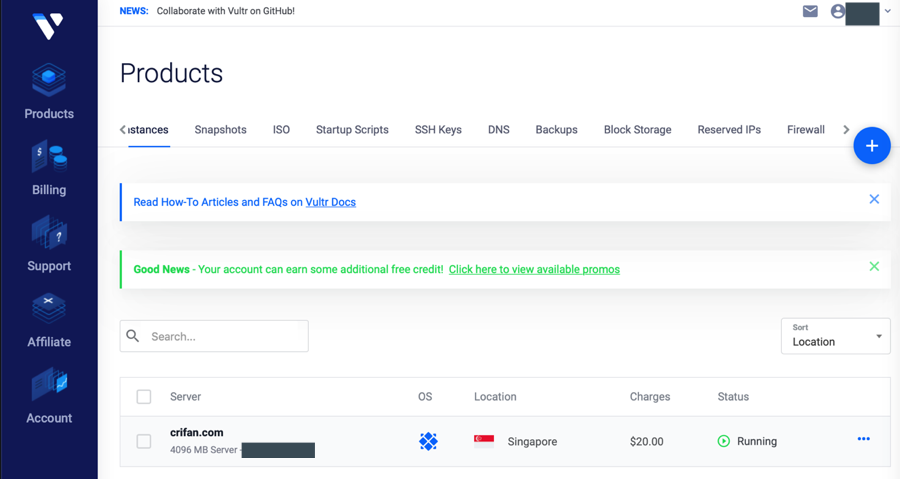Screen dimensions: 900x479
Task: Open the three-dots menu for crifan.com server
Action: point(863,440)
